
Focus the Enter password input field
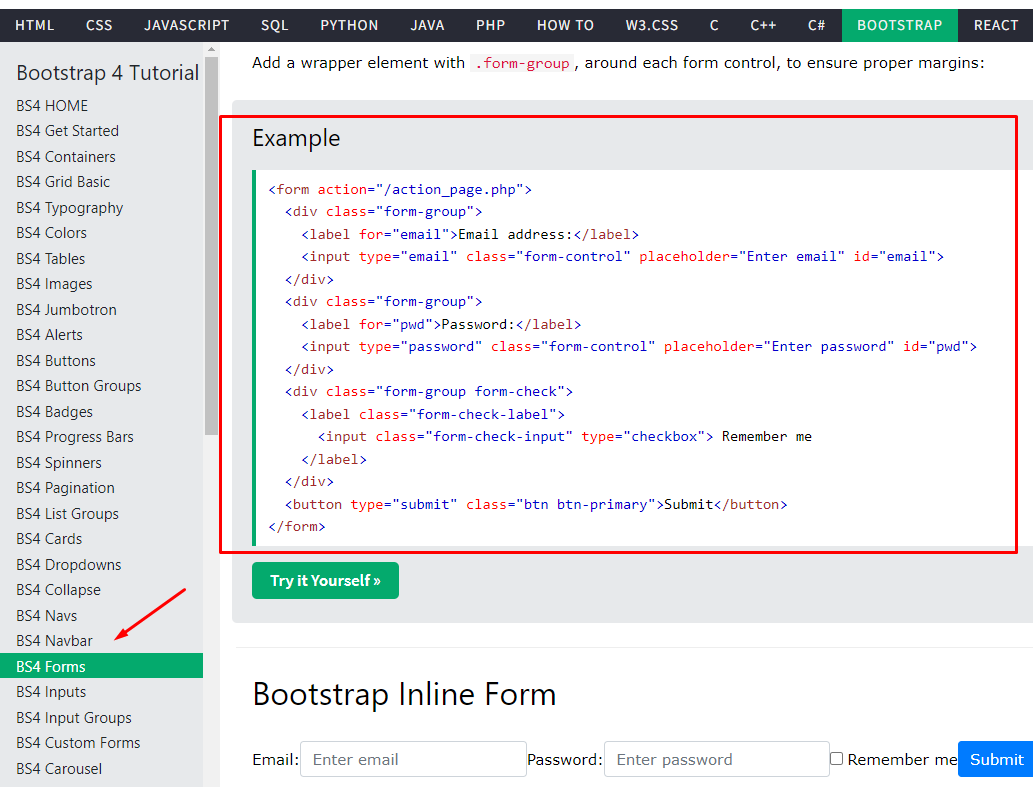pyautogui.click(x=717, y=759)
